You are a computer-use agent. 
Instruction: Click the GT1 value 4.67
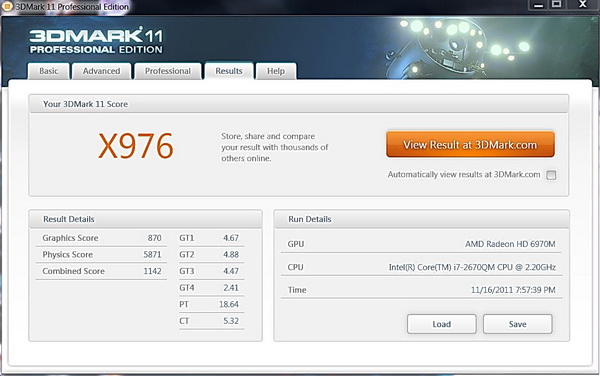[231, 238]
